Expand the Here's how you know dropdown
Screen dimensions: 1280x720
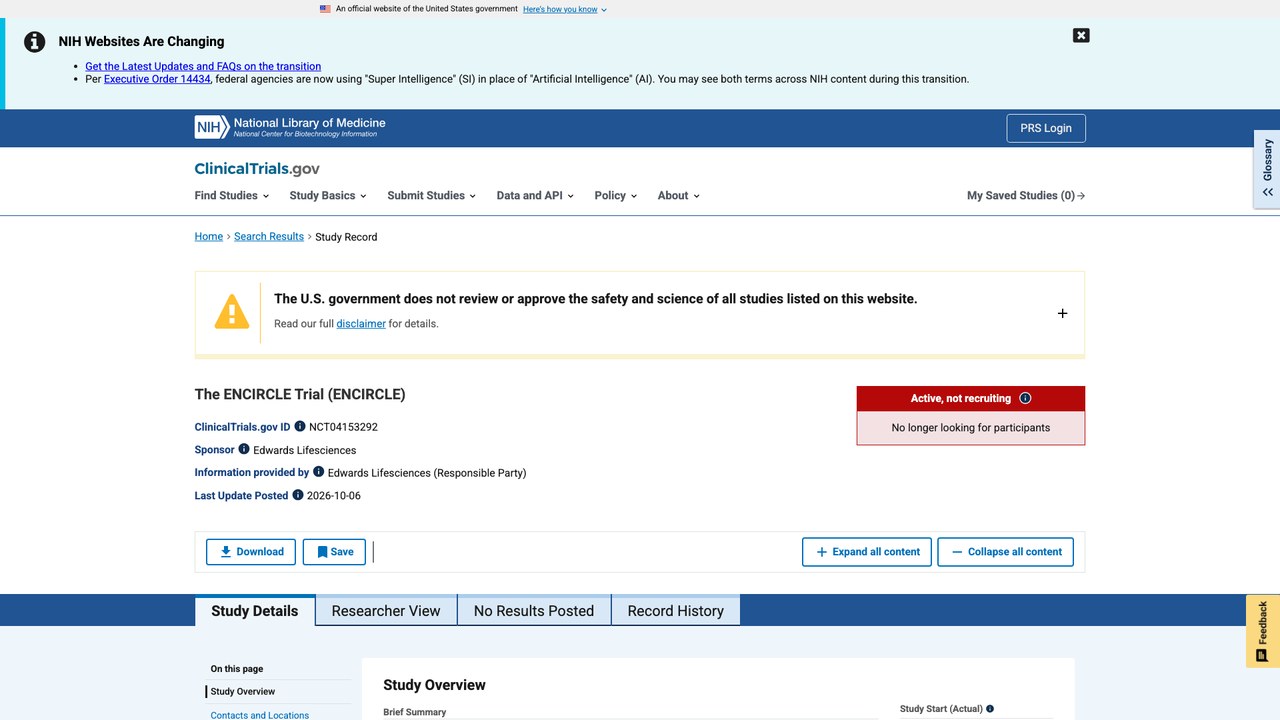point(565,9)
